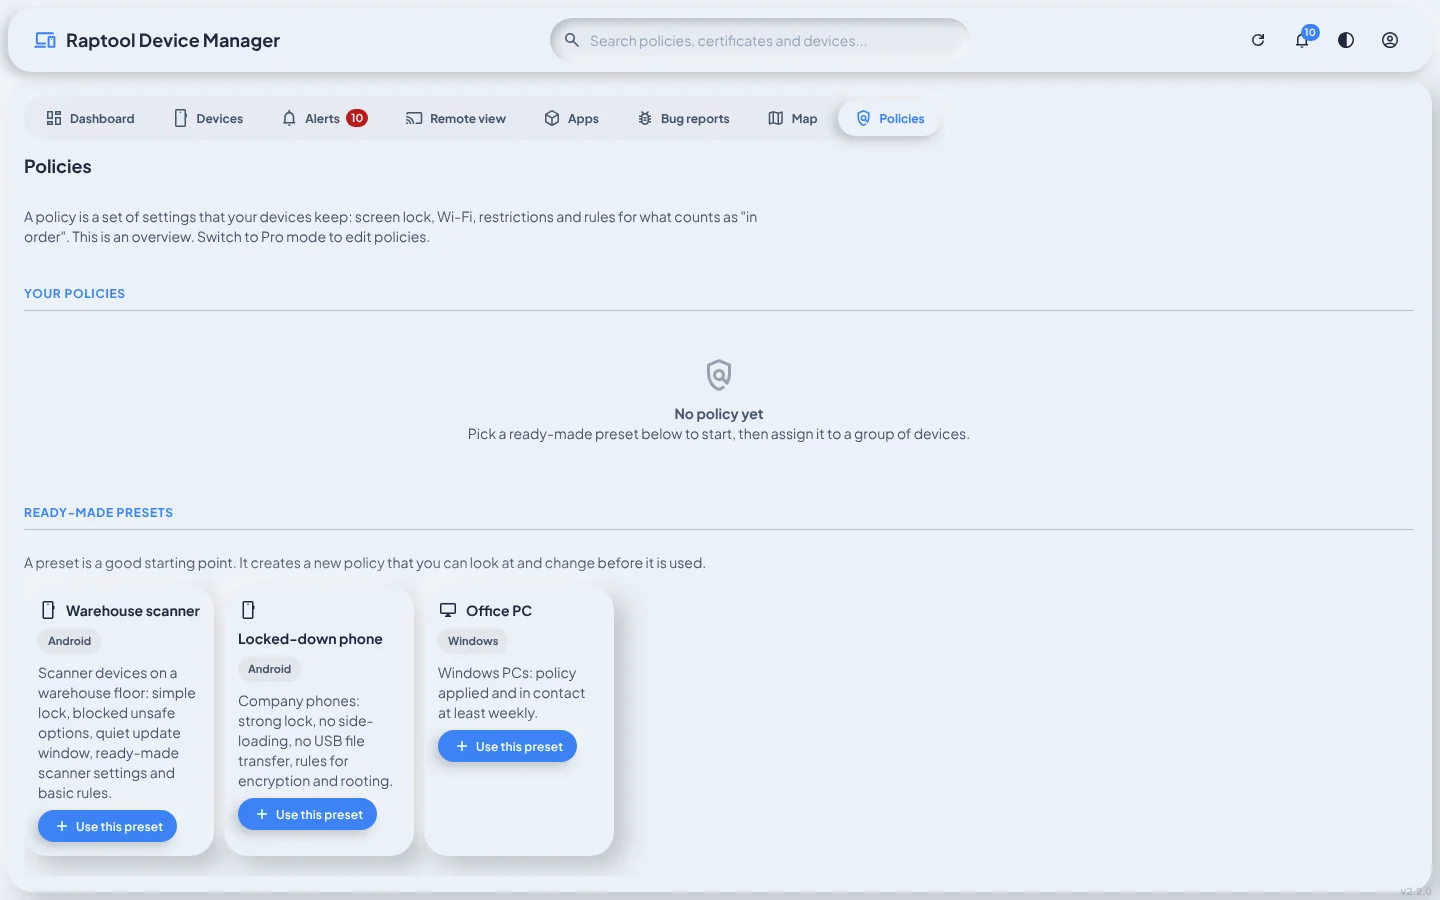Use this preset for Locked-down phone

click(308, 814)
